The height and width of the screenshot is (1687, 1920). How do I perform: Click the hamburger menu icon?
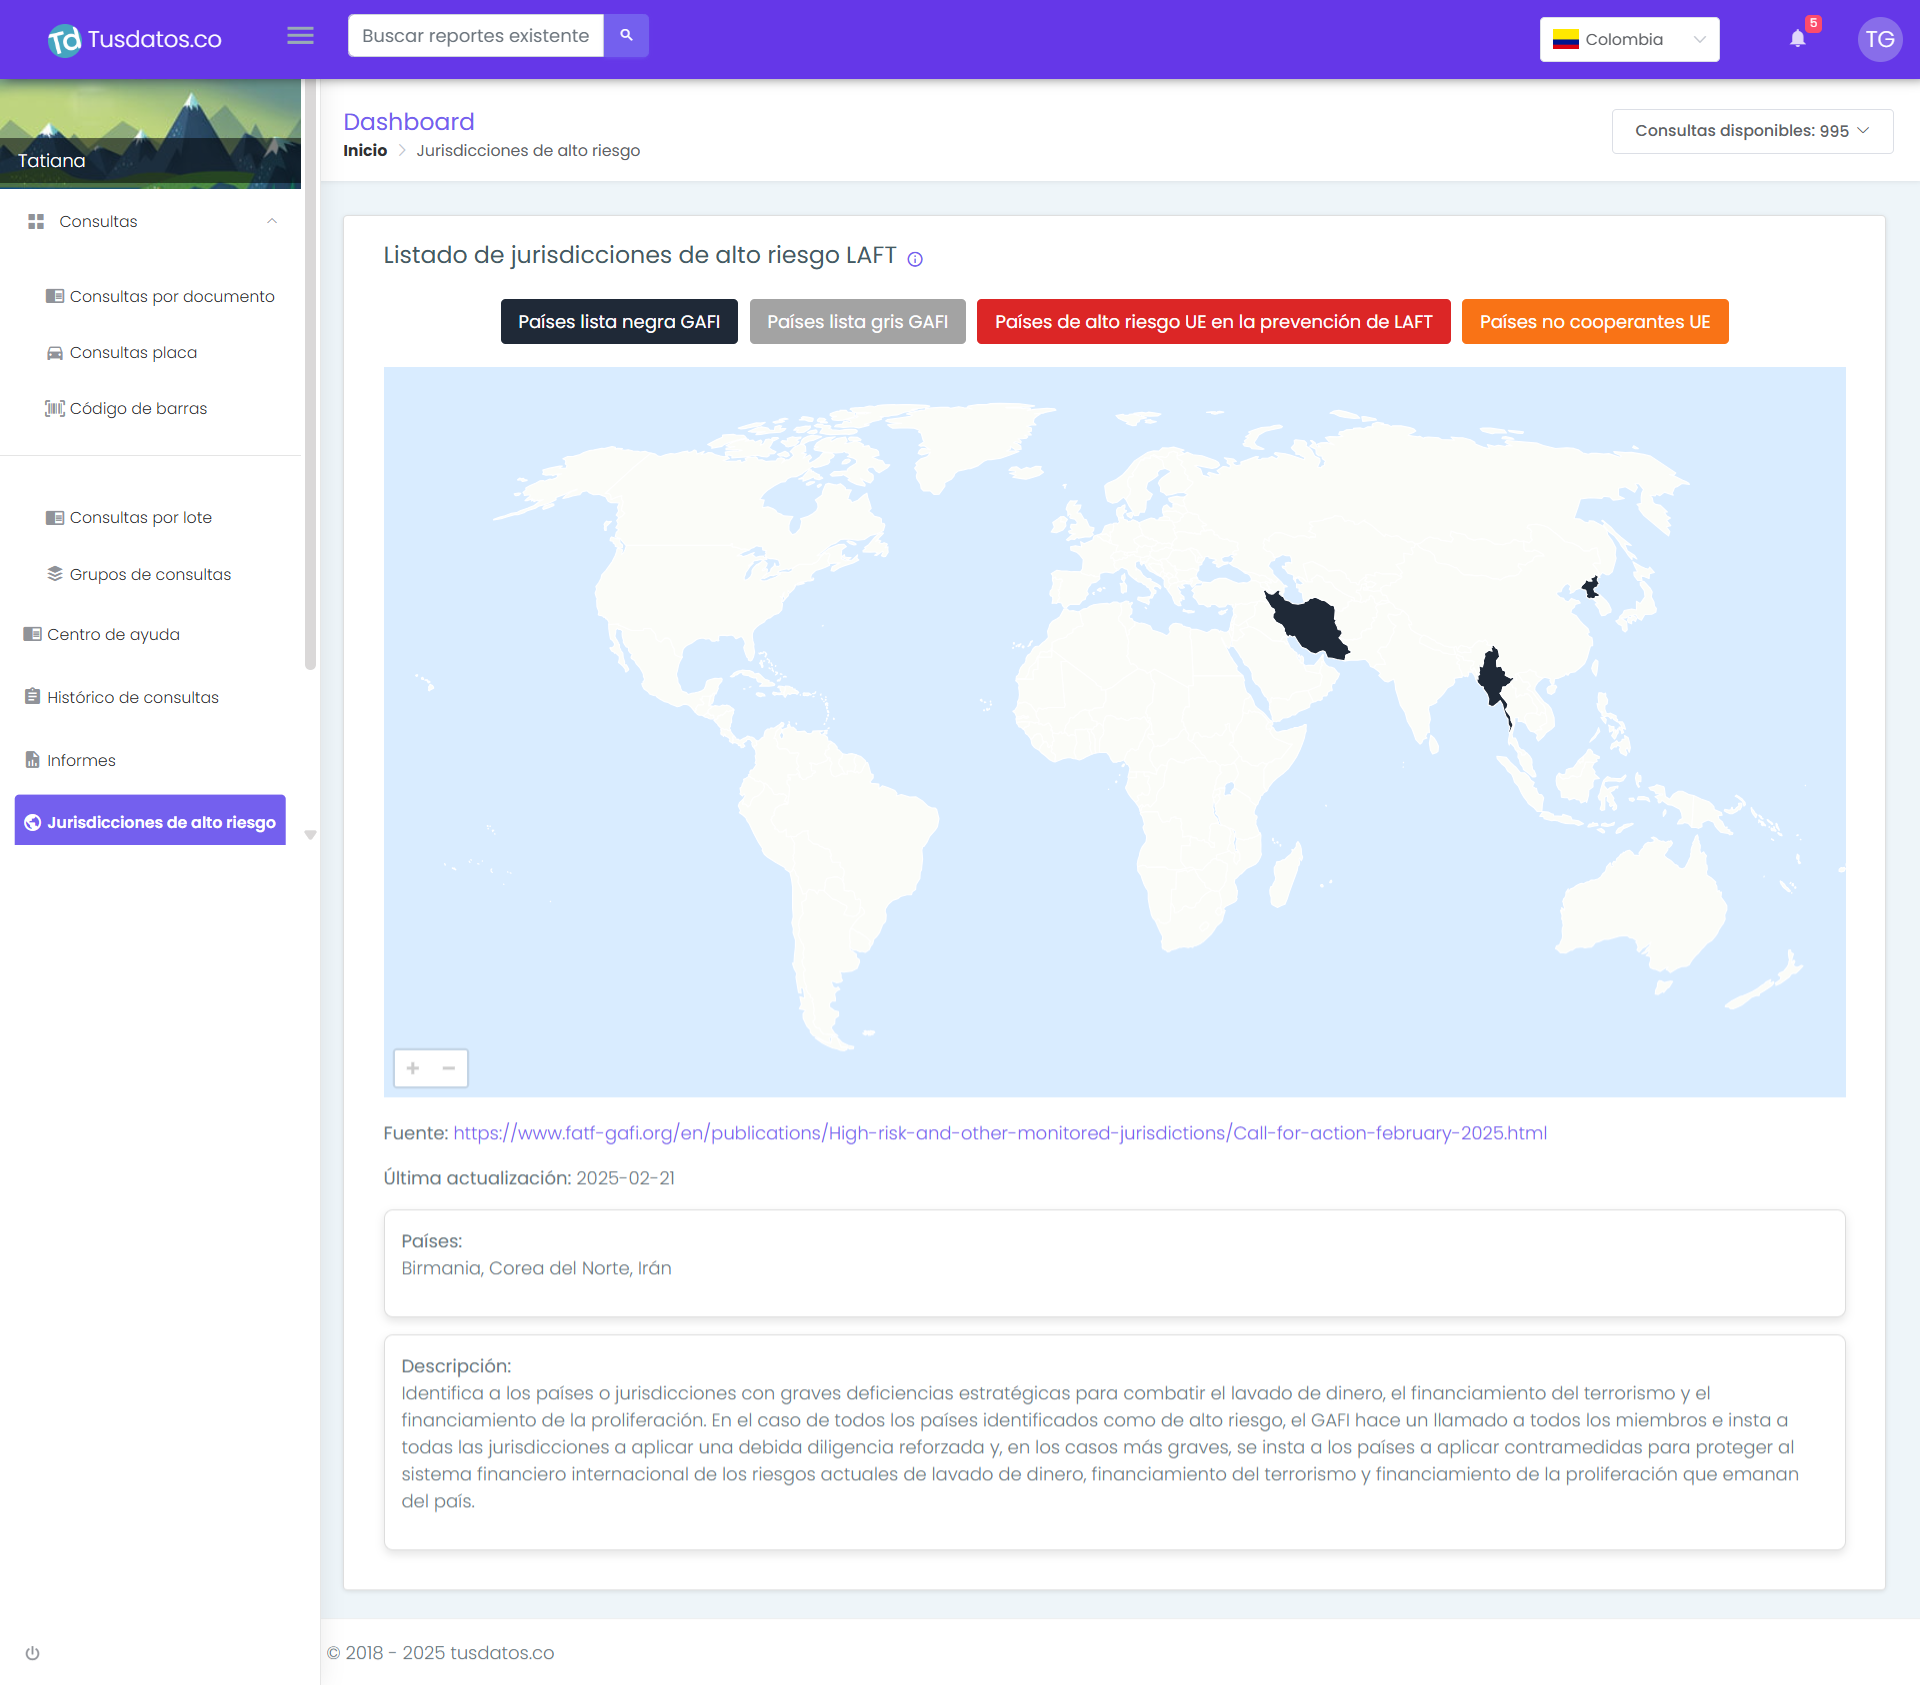pyautogui.click(x=300, y=36)
